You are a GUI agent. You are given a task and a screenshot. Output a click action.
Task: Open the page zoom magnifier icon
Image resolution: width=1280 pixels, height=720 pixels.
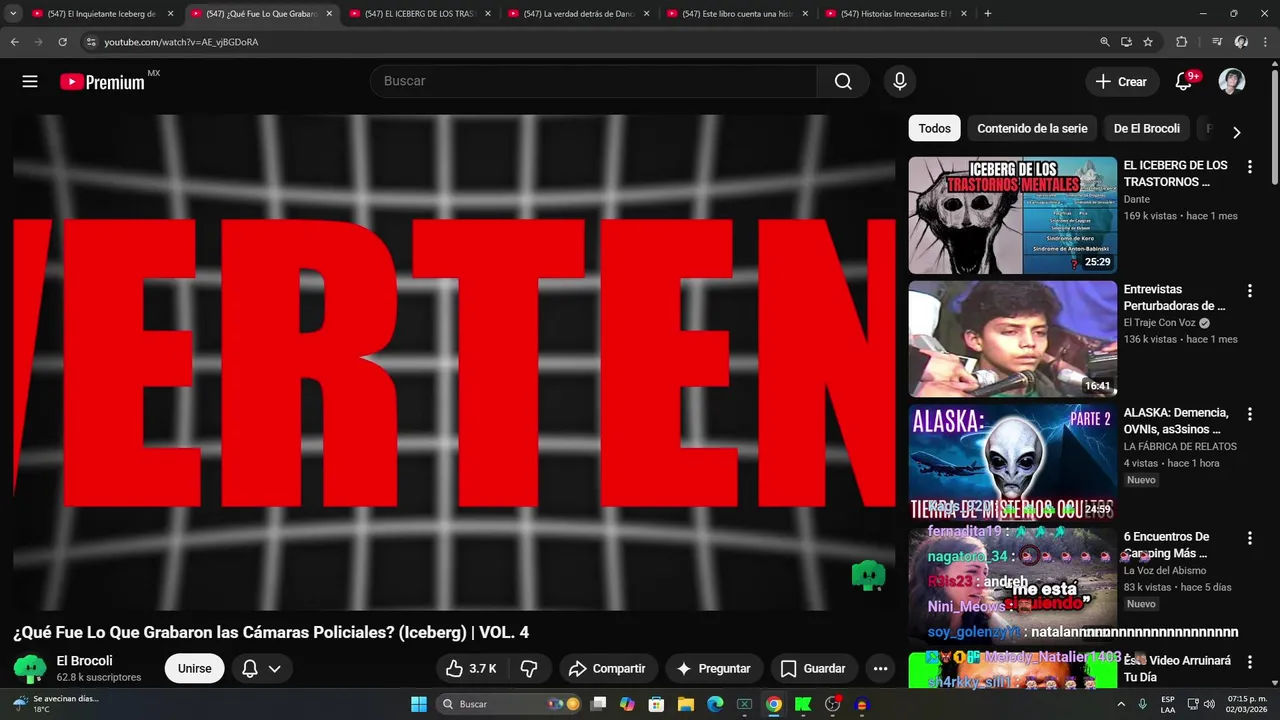tap(1105, 42)
